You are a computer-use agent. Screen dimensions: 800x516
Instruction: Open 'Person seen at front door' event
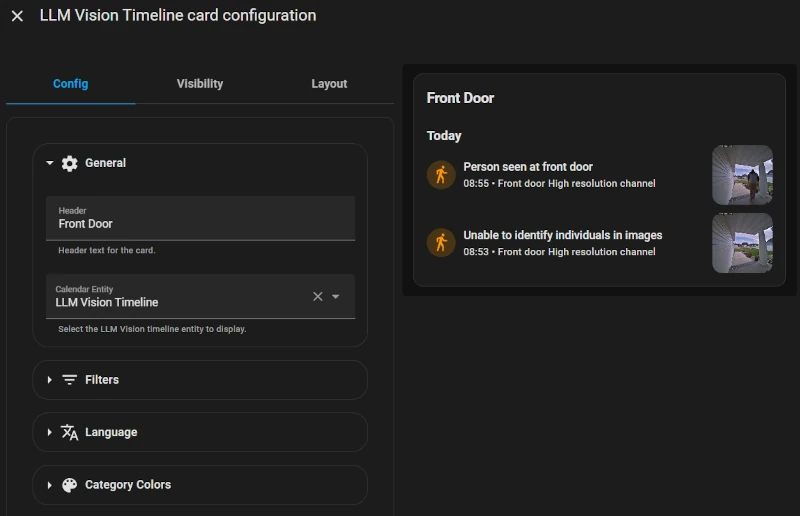coord(528,167)
